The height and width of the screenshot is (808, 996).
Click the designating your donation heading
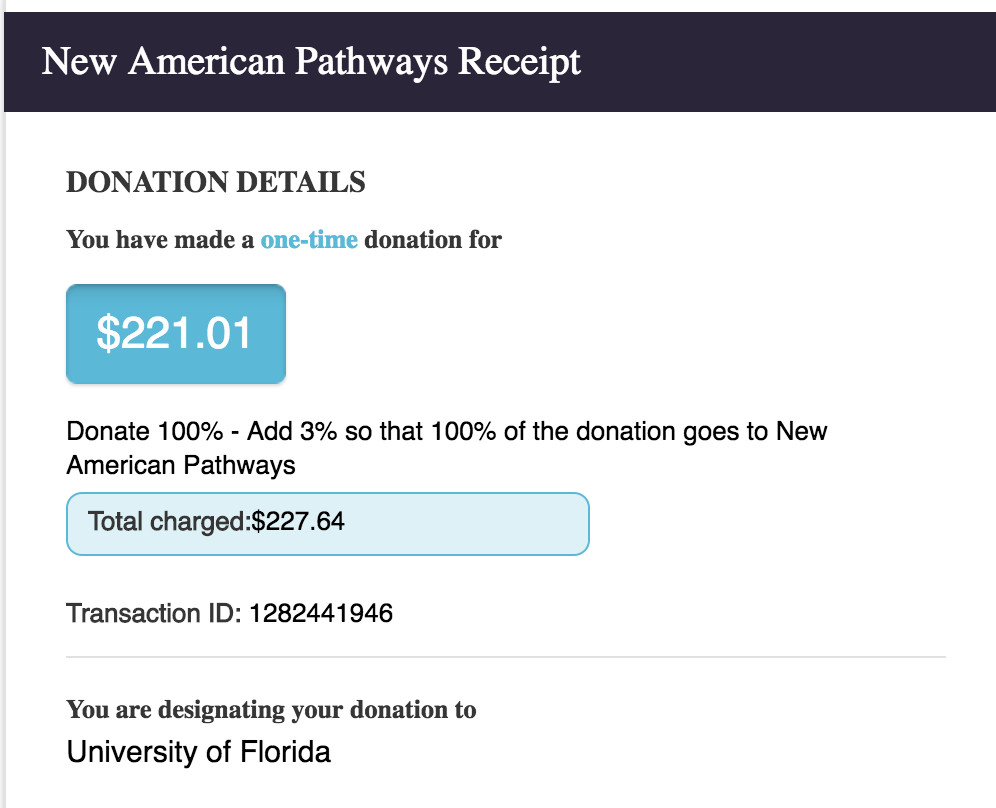click(x=271, y=710)
